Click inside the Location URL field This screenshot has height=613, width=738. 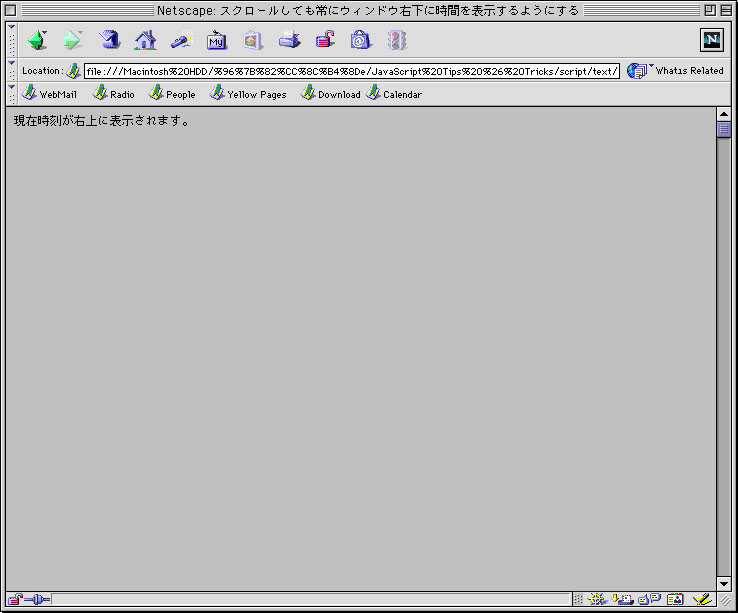coord(352,71)
